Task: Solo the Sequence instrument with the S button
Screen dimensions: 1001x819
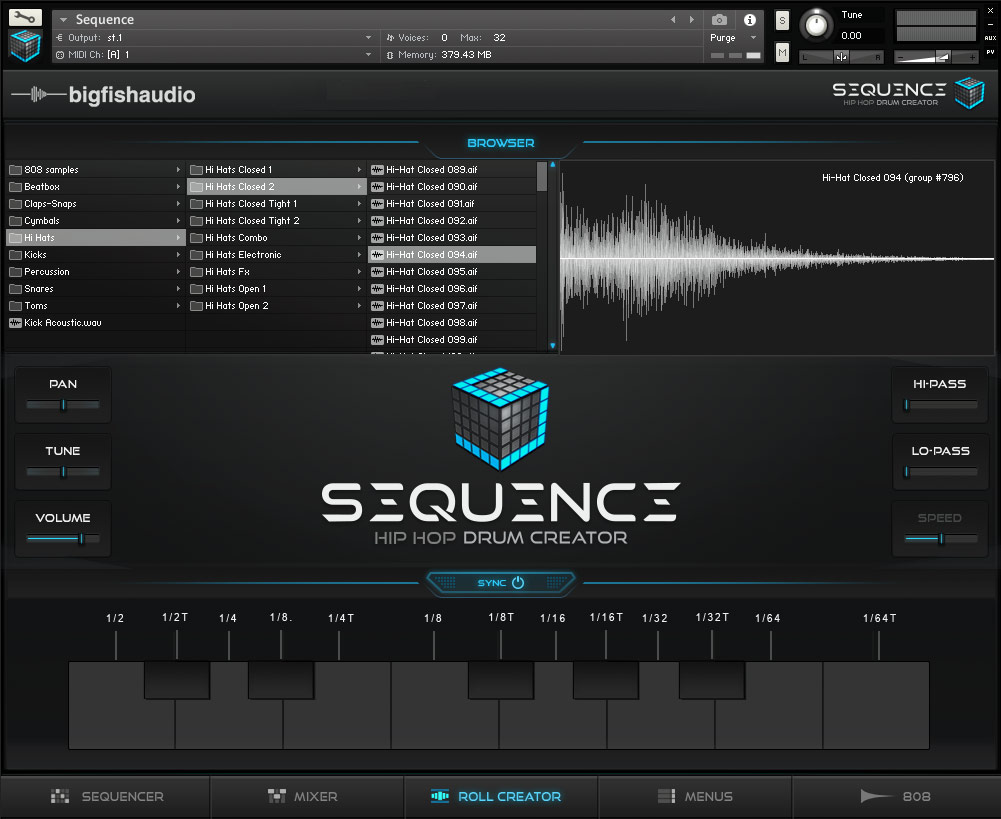Action: click(x=782, y=19)
